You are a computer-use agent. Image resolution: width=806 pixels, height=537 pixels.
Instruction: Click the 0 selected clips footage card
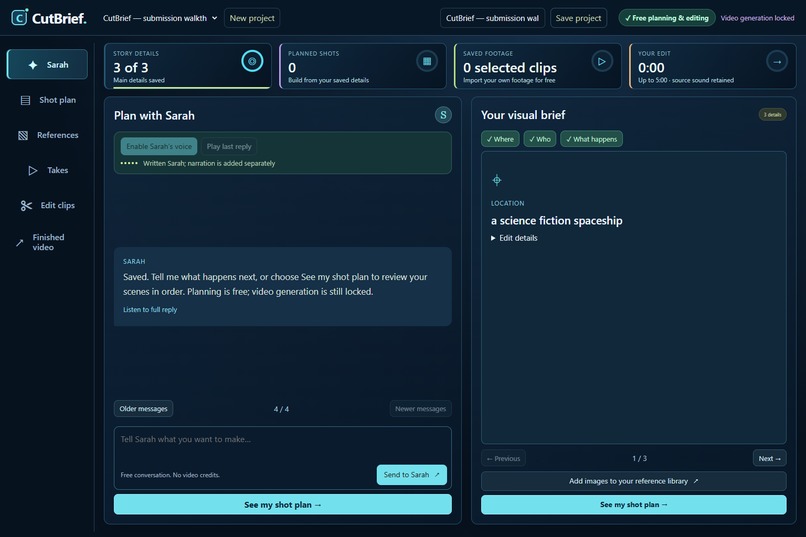point(538,66)
